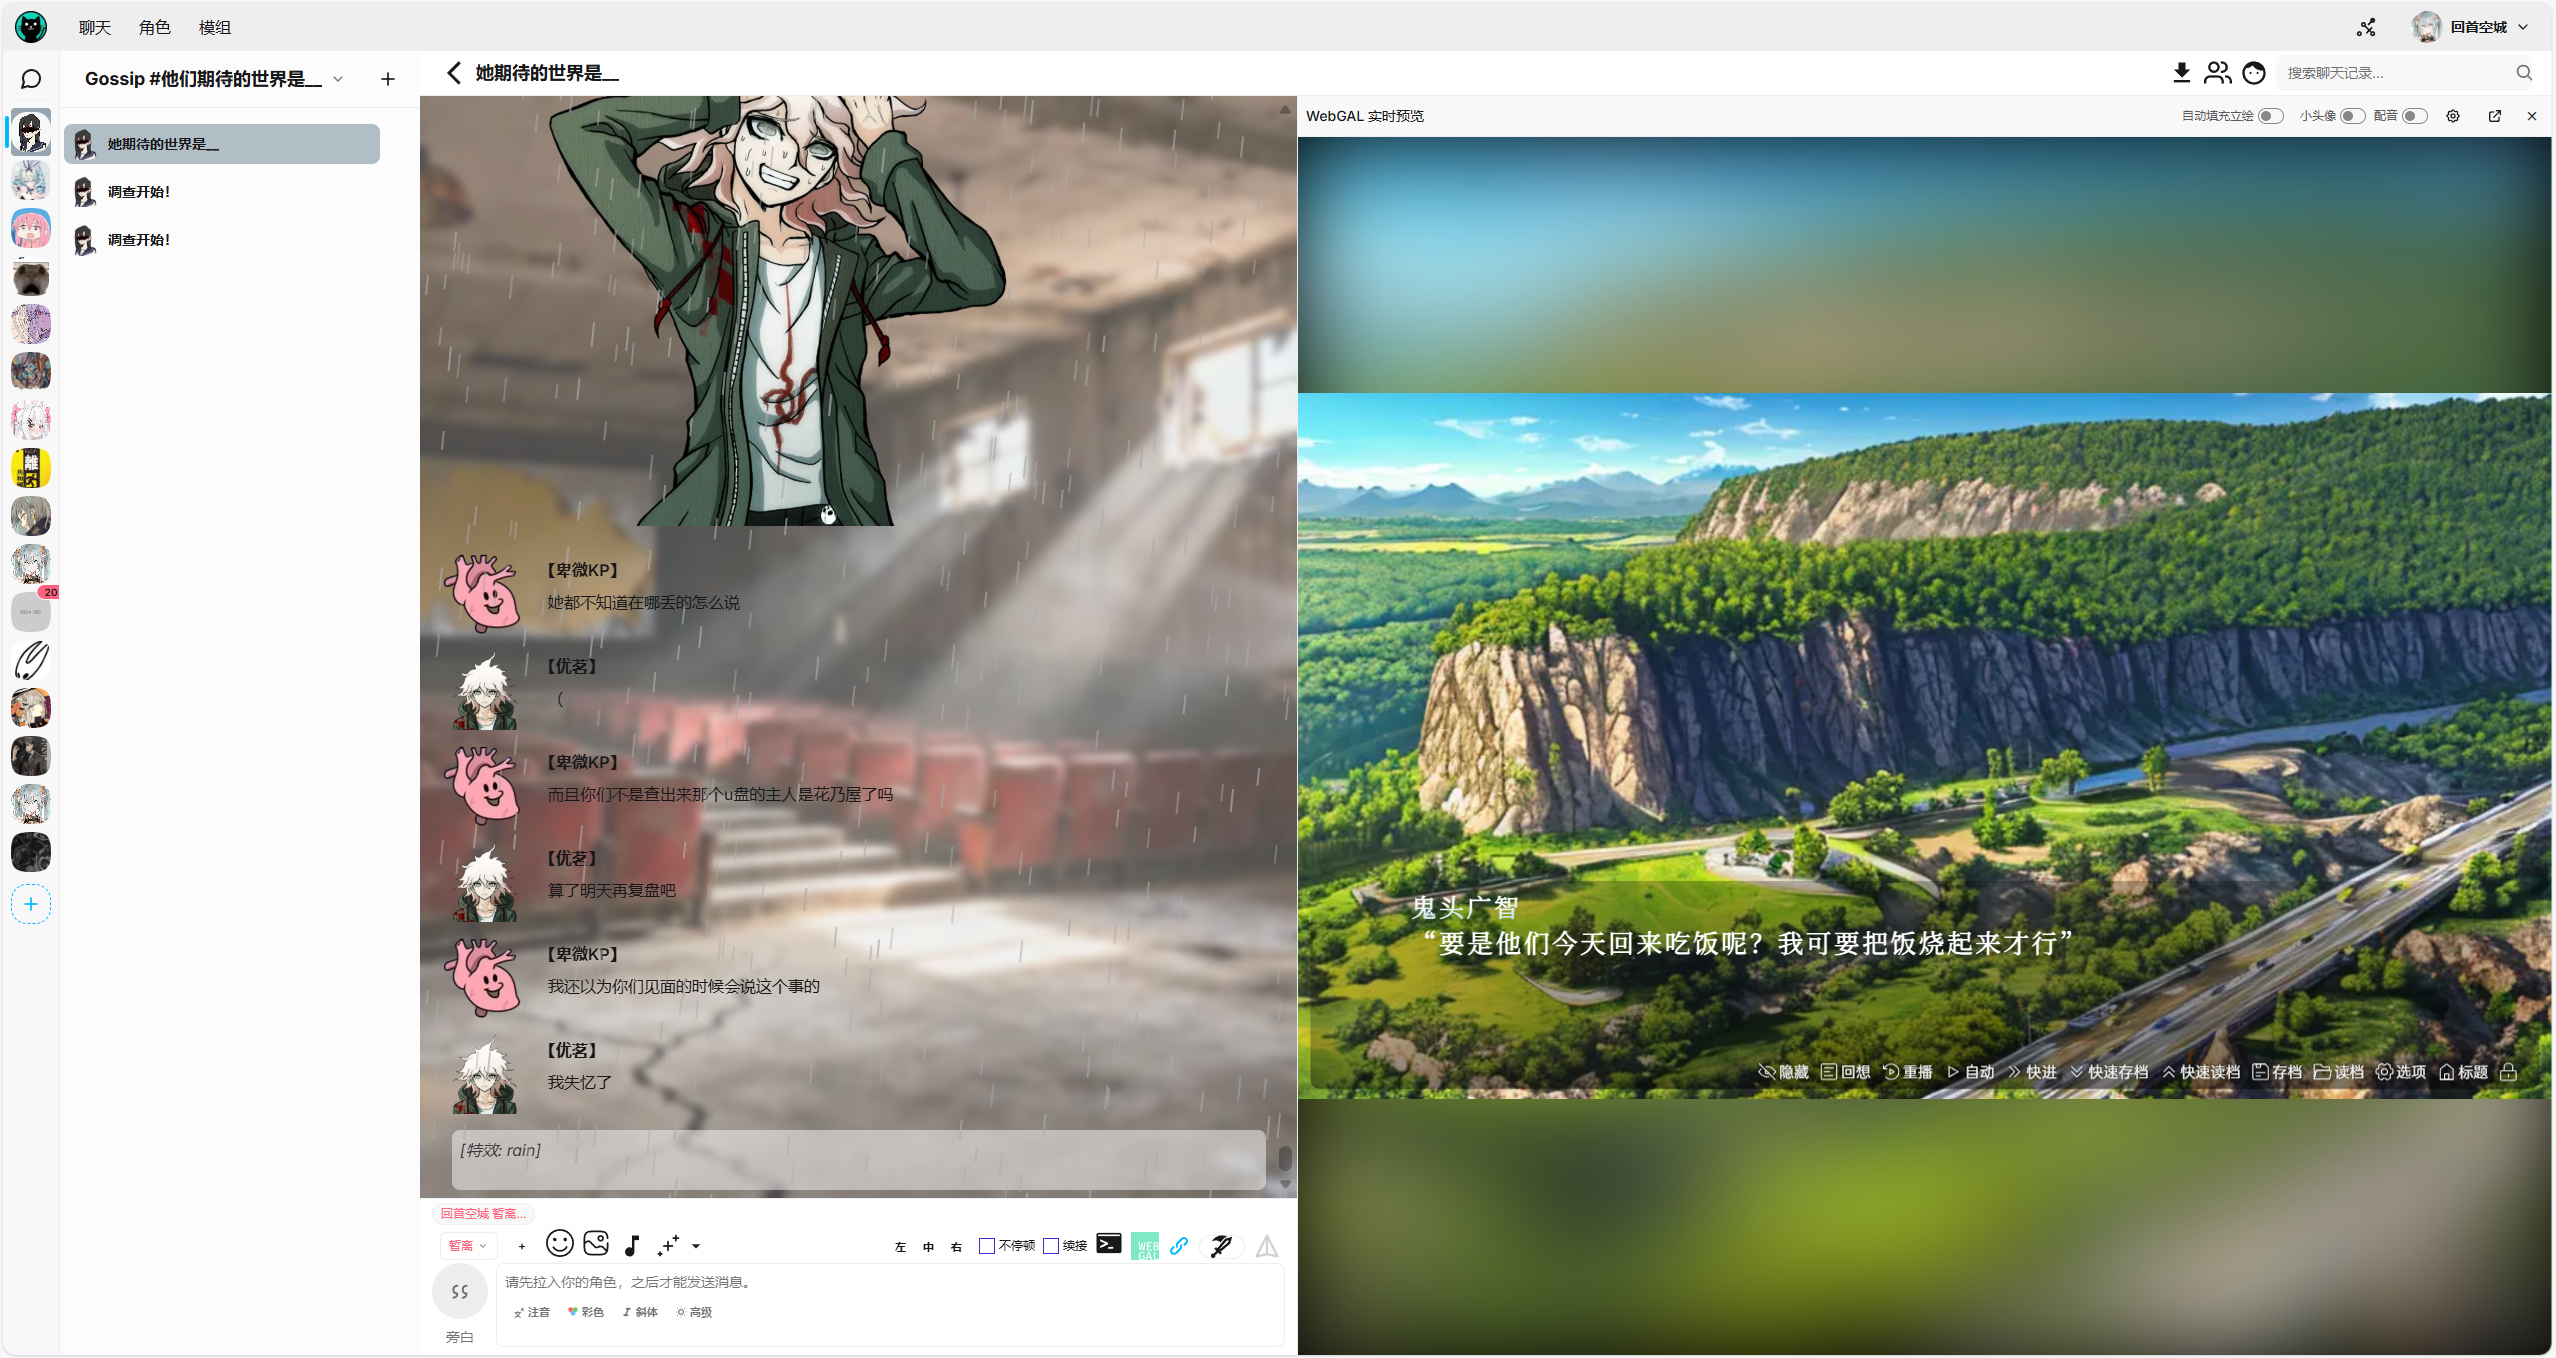Add background music with the note icon
This screenshot has height=1358, width=2556.
pyautogui.click(x=631, y=1245)
